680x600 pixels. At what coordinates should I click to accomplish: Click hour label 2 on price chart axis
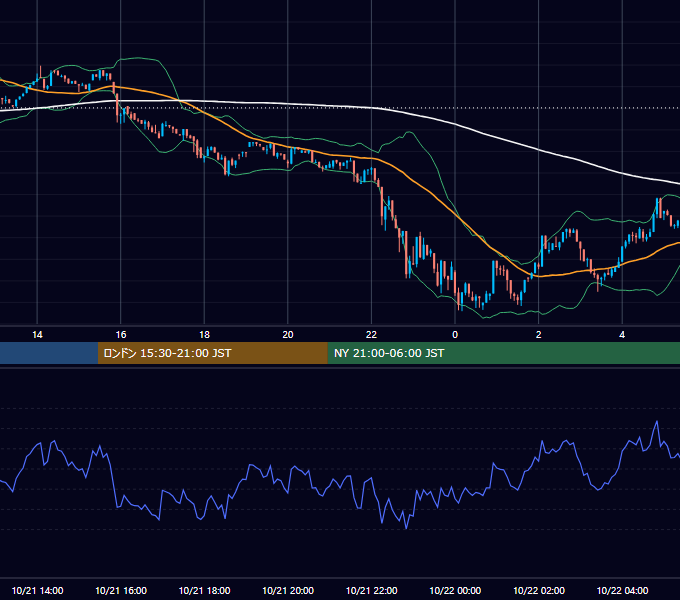(x=539, y=335)
